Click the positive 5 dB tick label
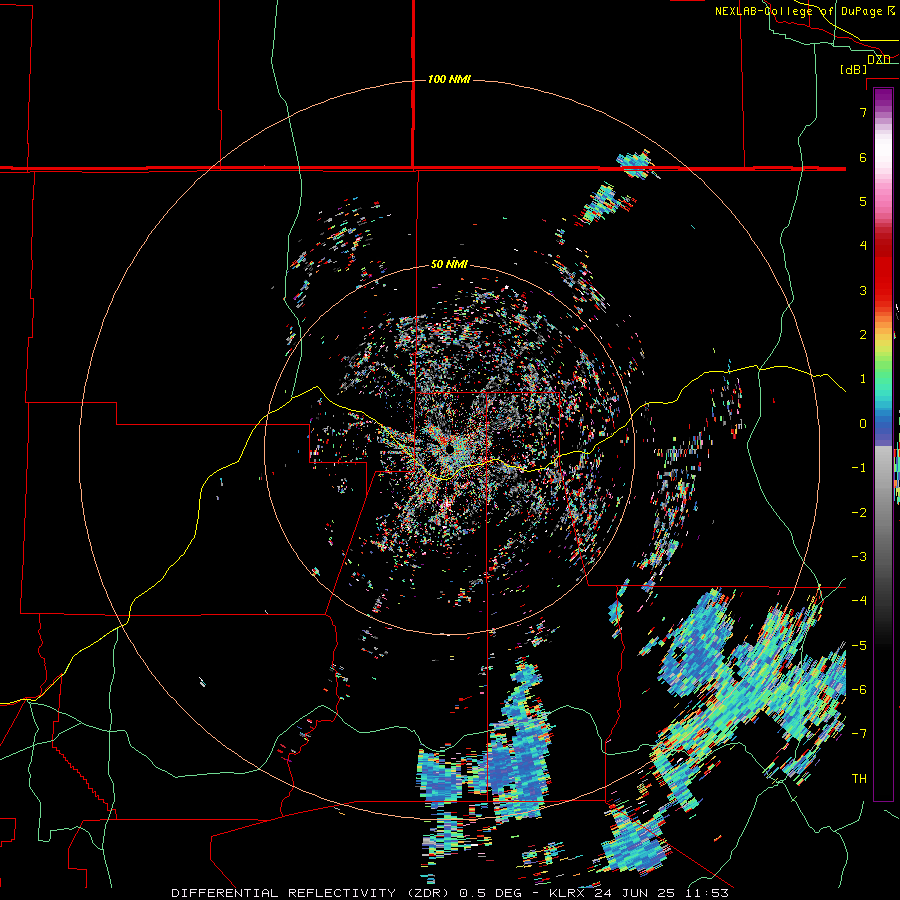900x900 pixels. pos(863,201)
